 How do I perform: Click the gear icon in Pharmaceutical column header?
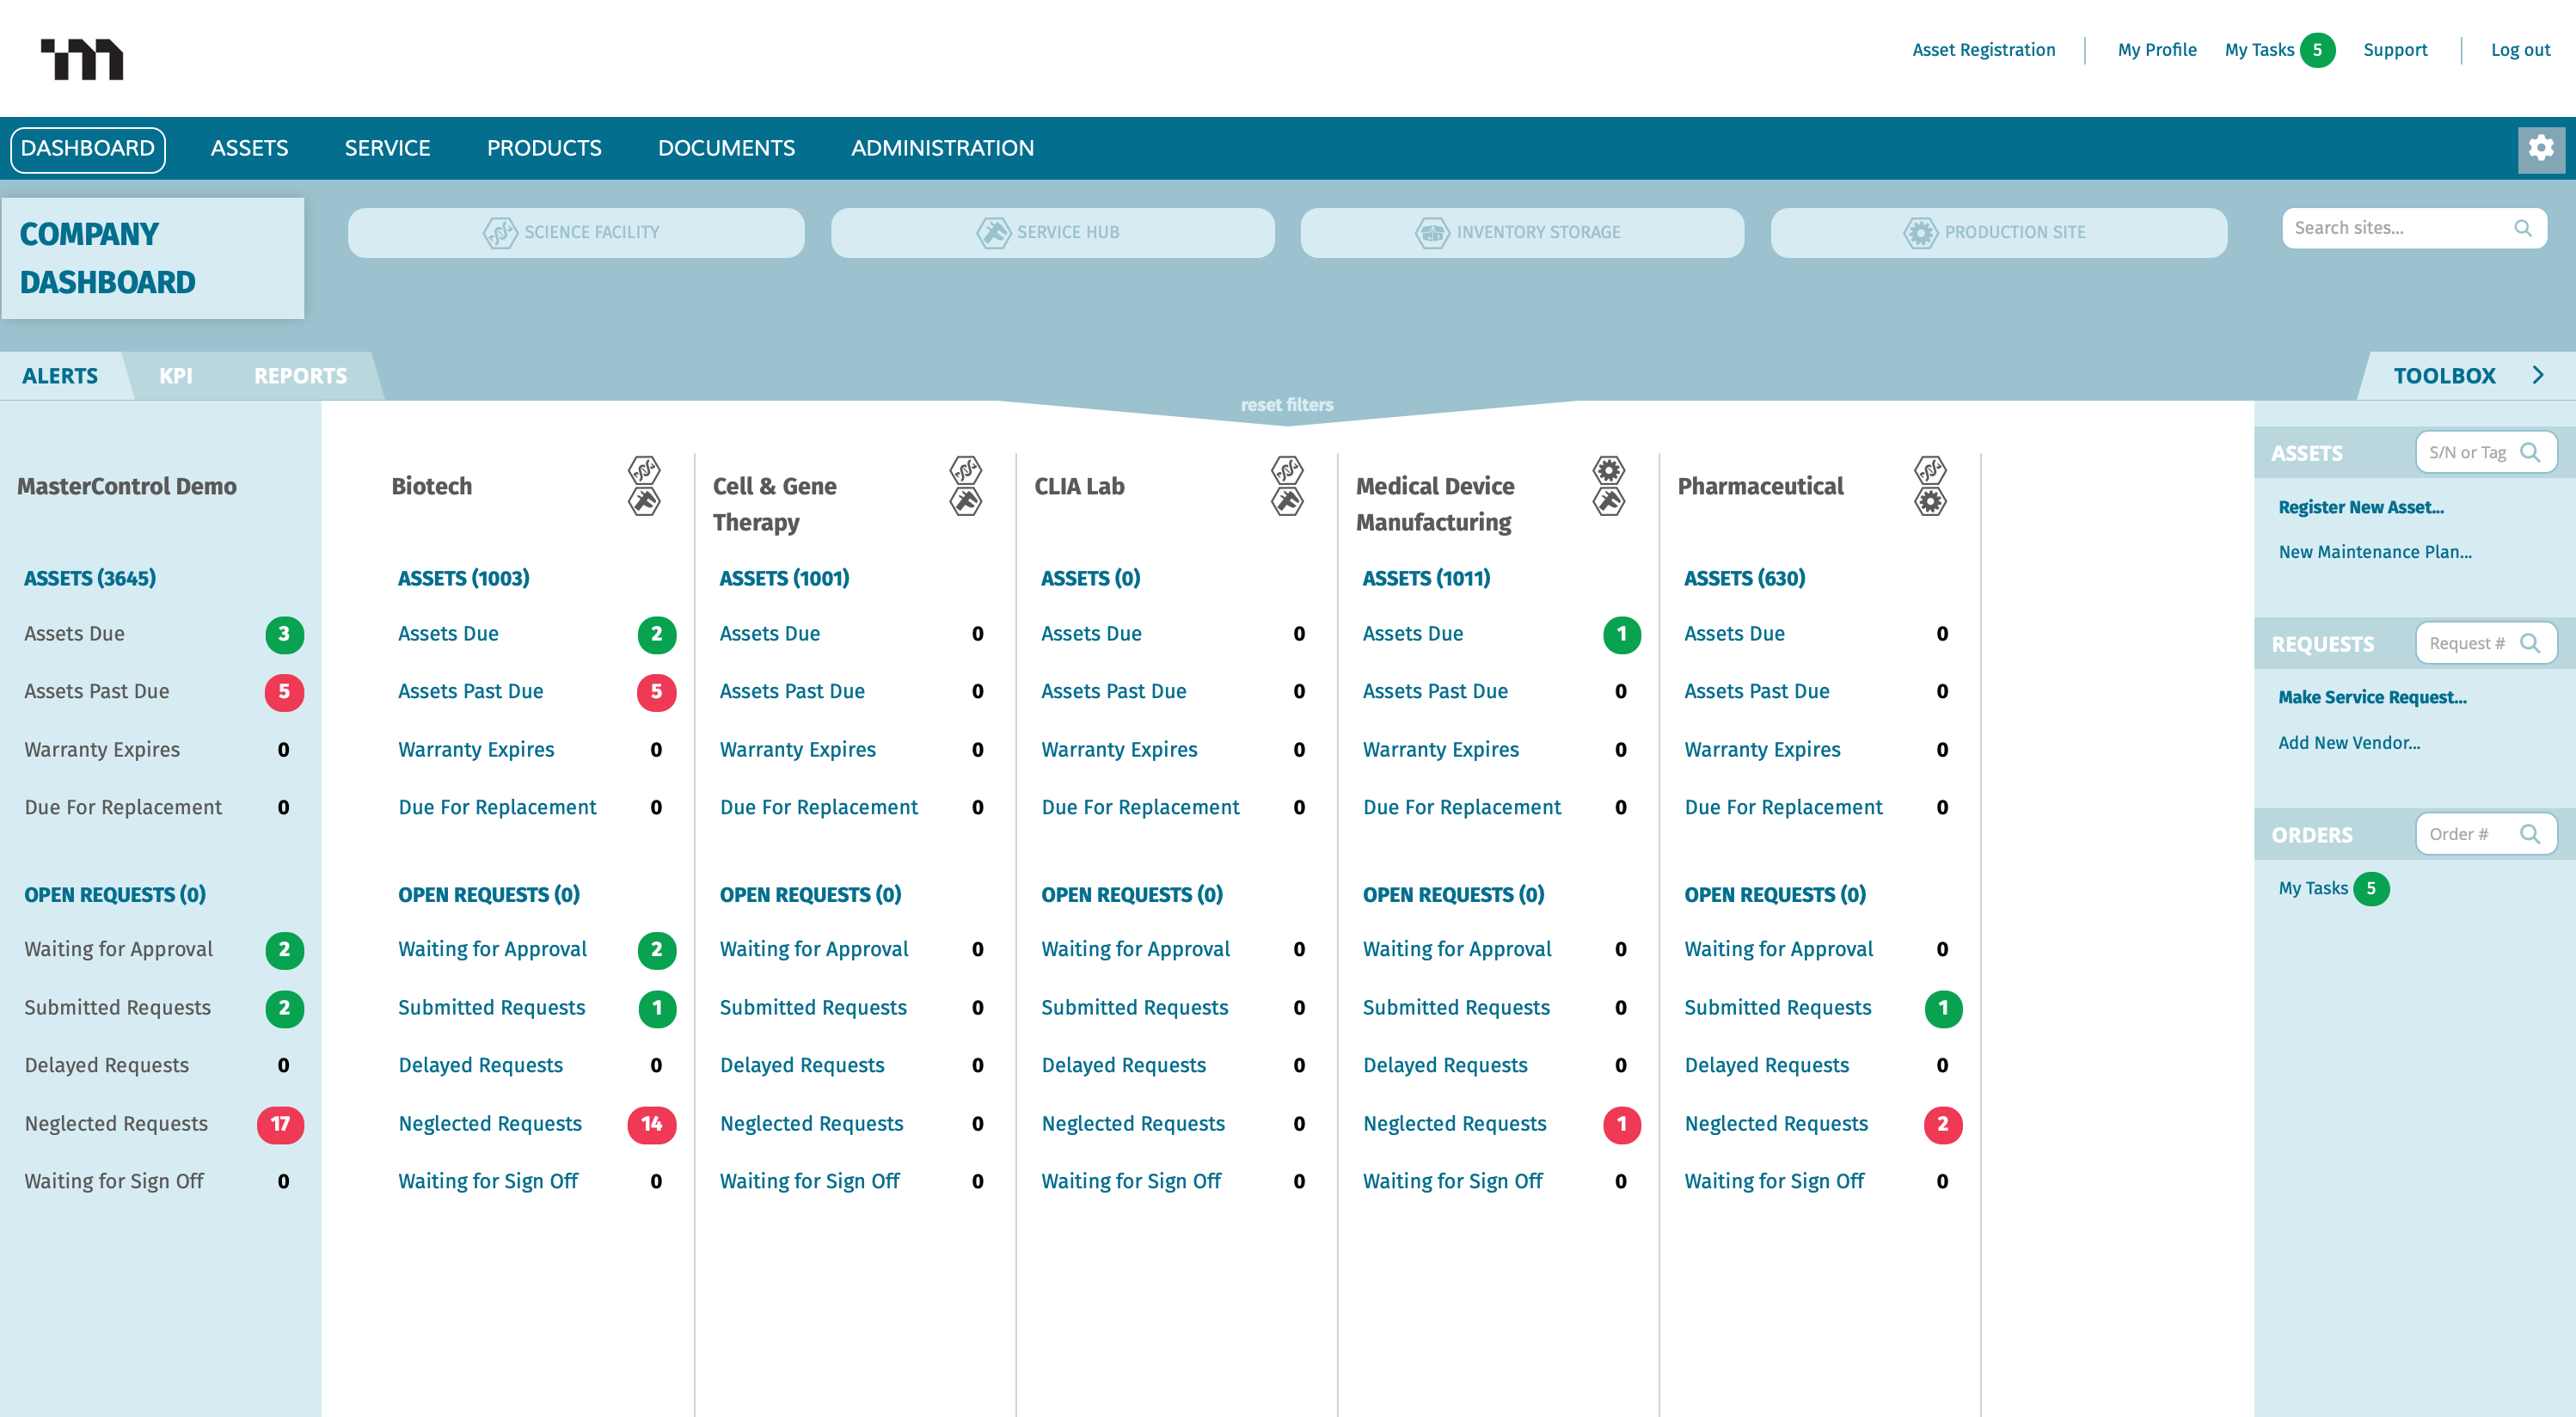coord(1930,500)
